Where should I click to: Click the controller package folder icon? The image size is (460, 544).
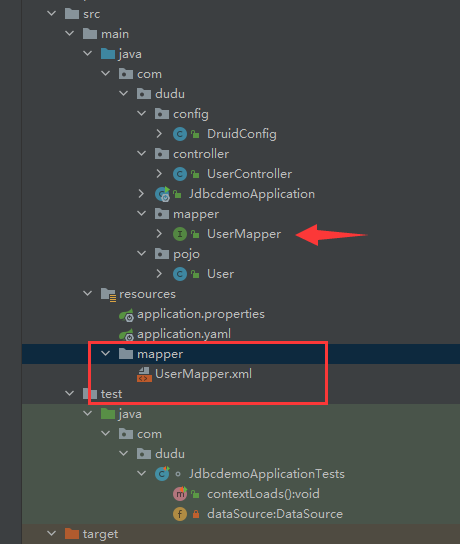[x=162, y=154]
